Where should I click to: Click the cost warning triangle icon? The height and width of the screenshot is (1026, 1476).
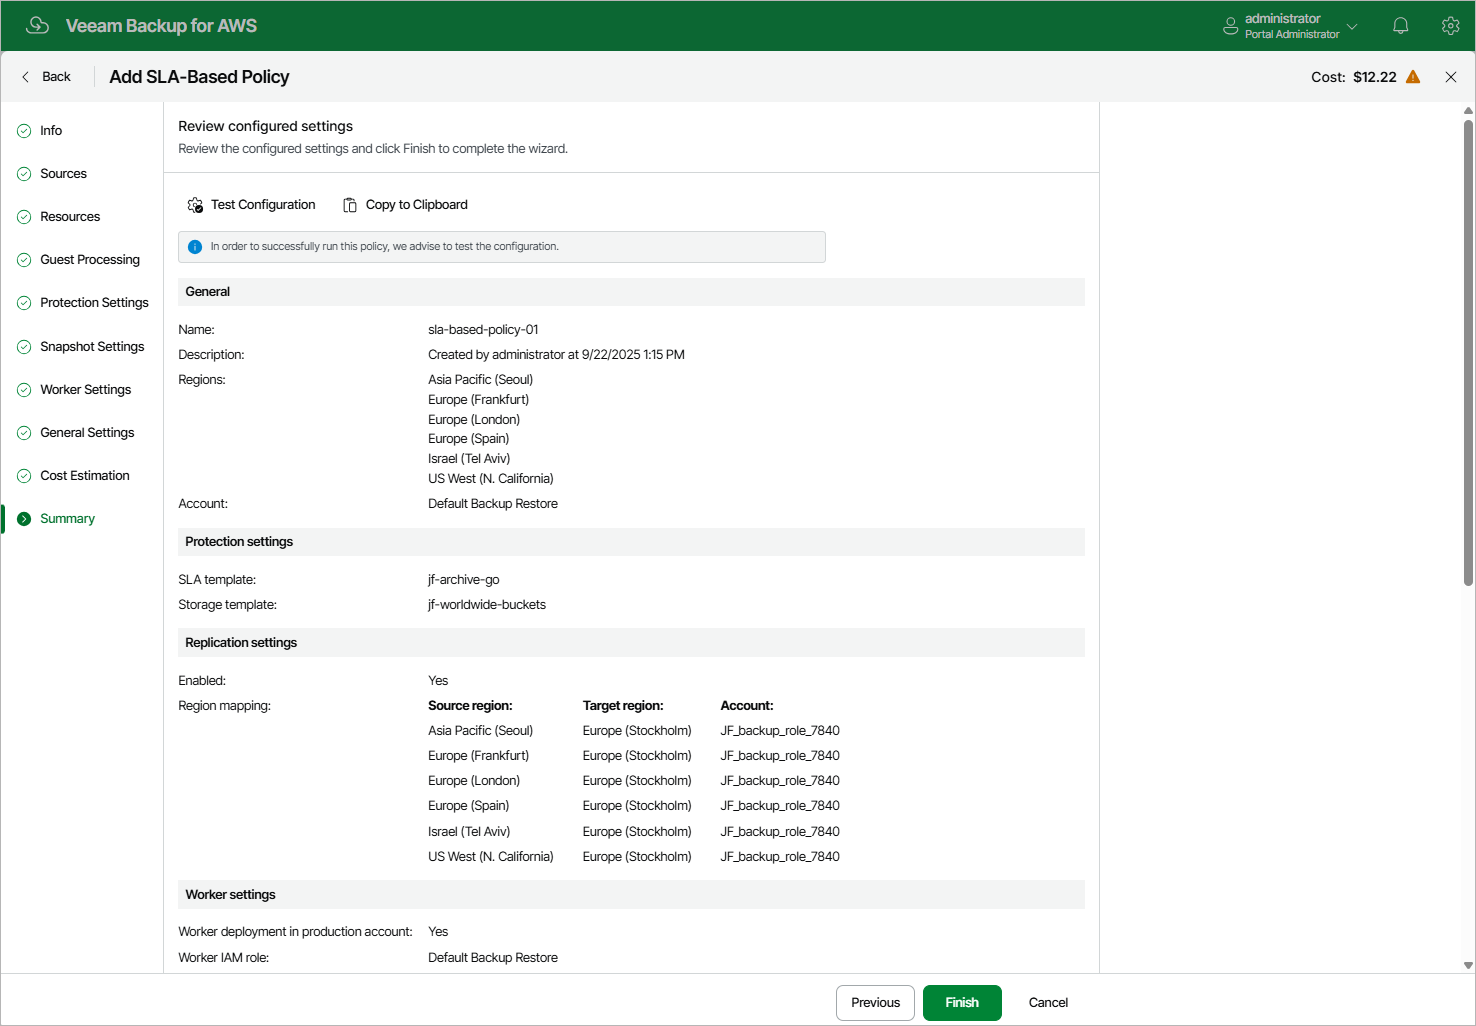(x=1413, y=77)
